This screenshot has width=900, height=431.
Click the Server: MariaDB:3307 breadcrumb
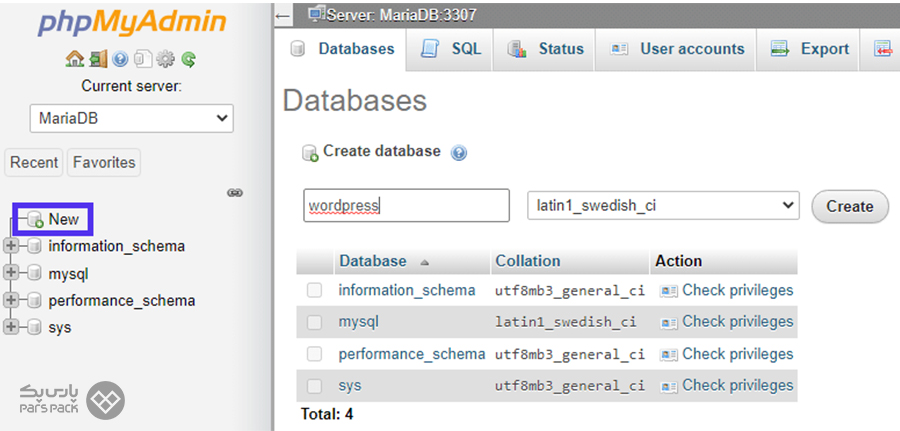tap(401, 14)
